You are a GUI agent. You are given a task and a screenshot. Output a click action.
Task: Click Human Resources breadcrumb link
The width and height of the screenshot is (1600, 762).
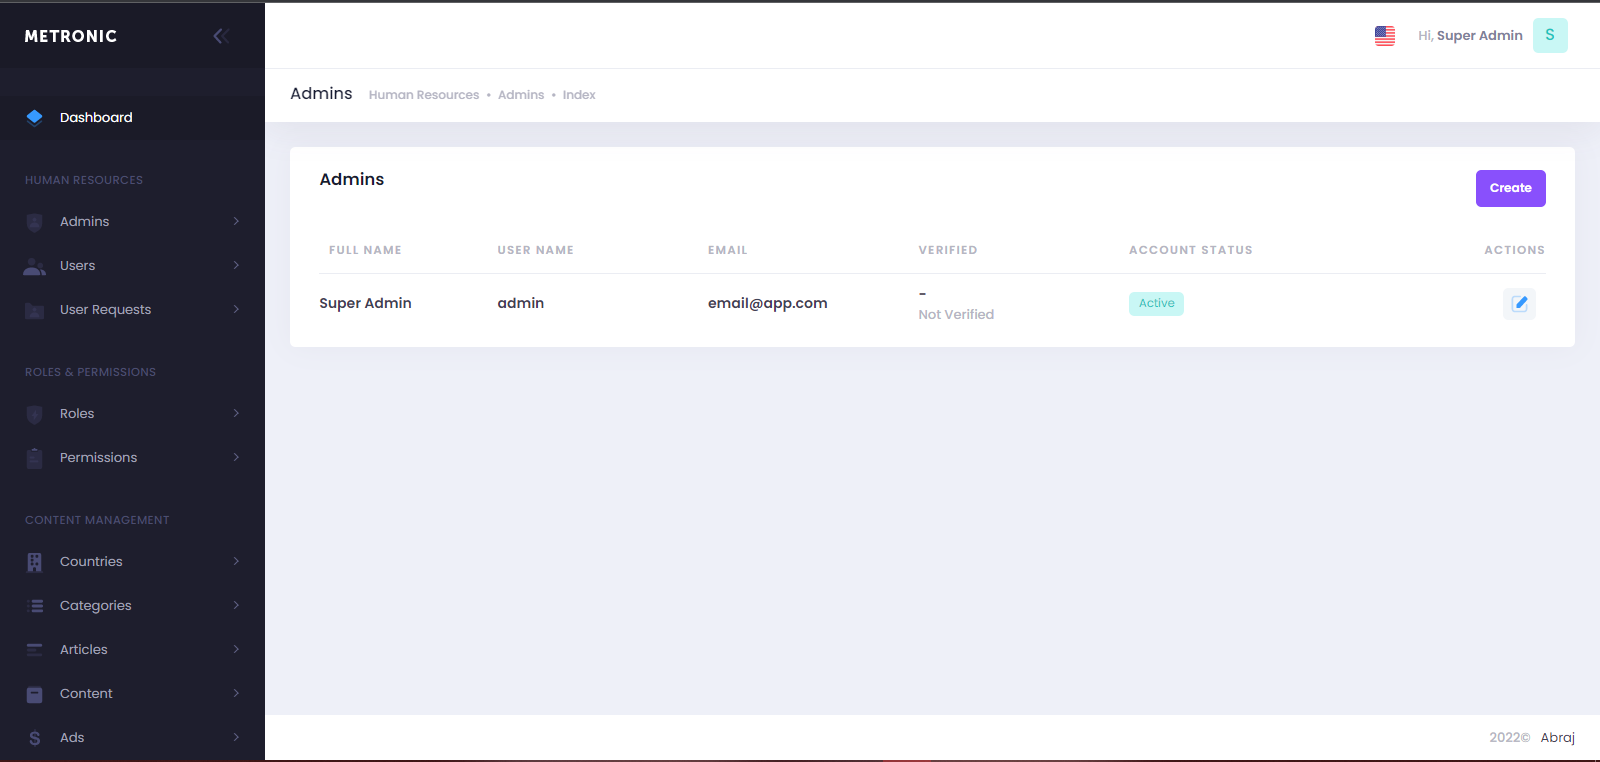(424, 95)
